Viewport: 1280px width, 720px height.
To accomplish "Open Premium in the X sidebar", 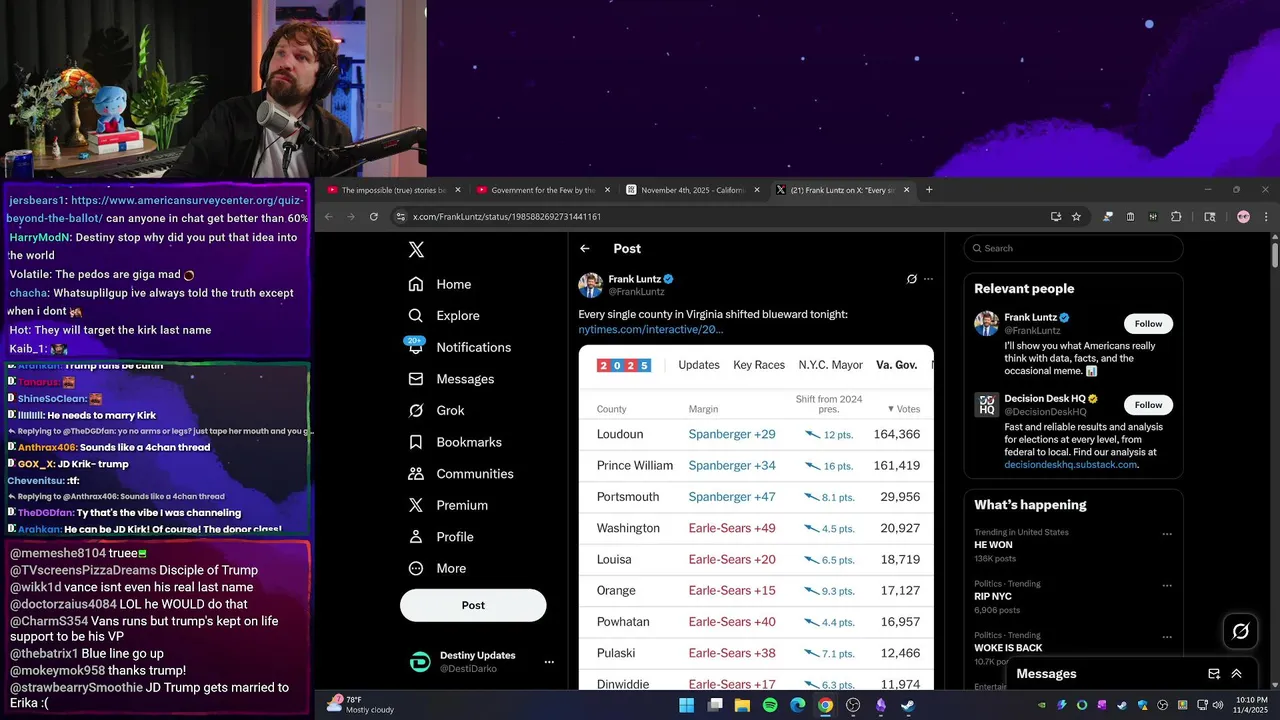I will (448, 506).
